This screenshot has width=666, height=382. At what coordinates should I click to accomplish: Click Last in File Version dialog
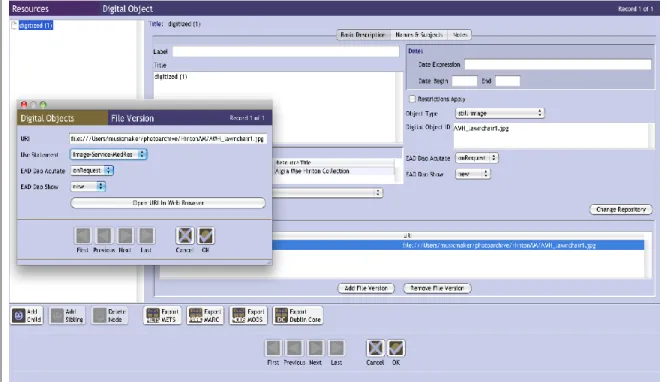[x=146, y=236]
